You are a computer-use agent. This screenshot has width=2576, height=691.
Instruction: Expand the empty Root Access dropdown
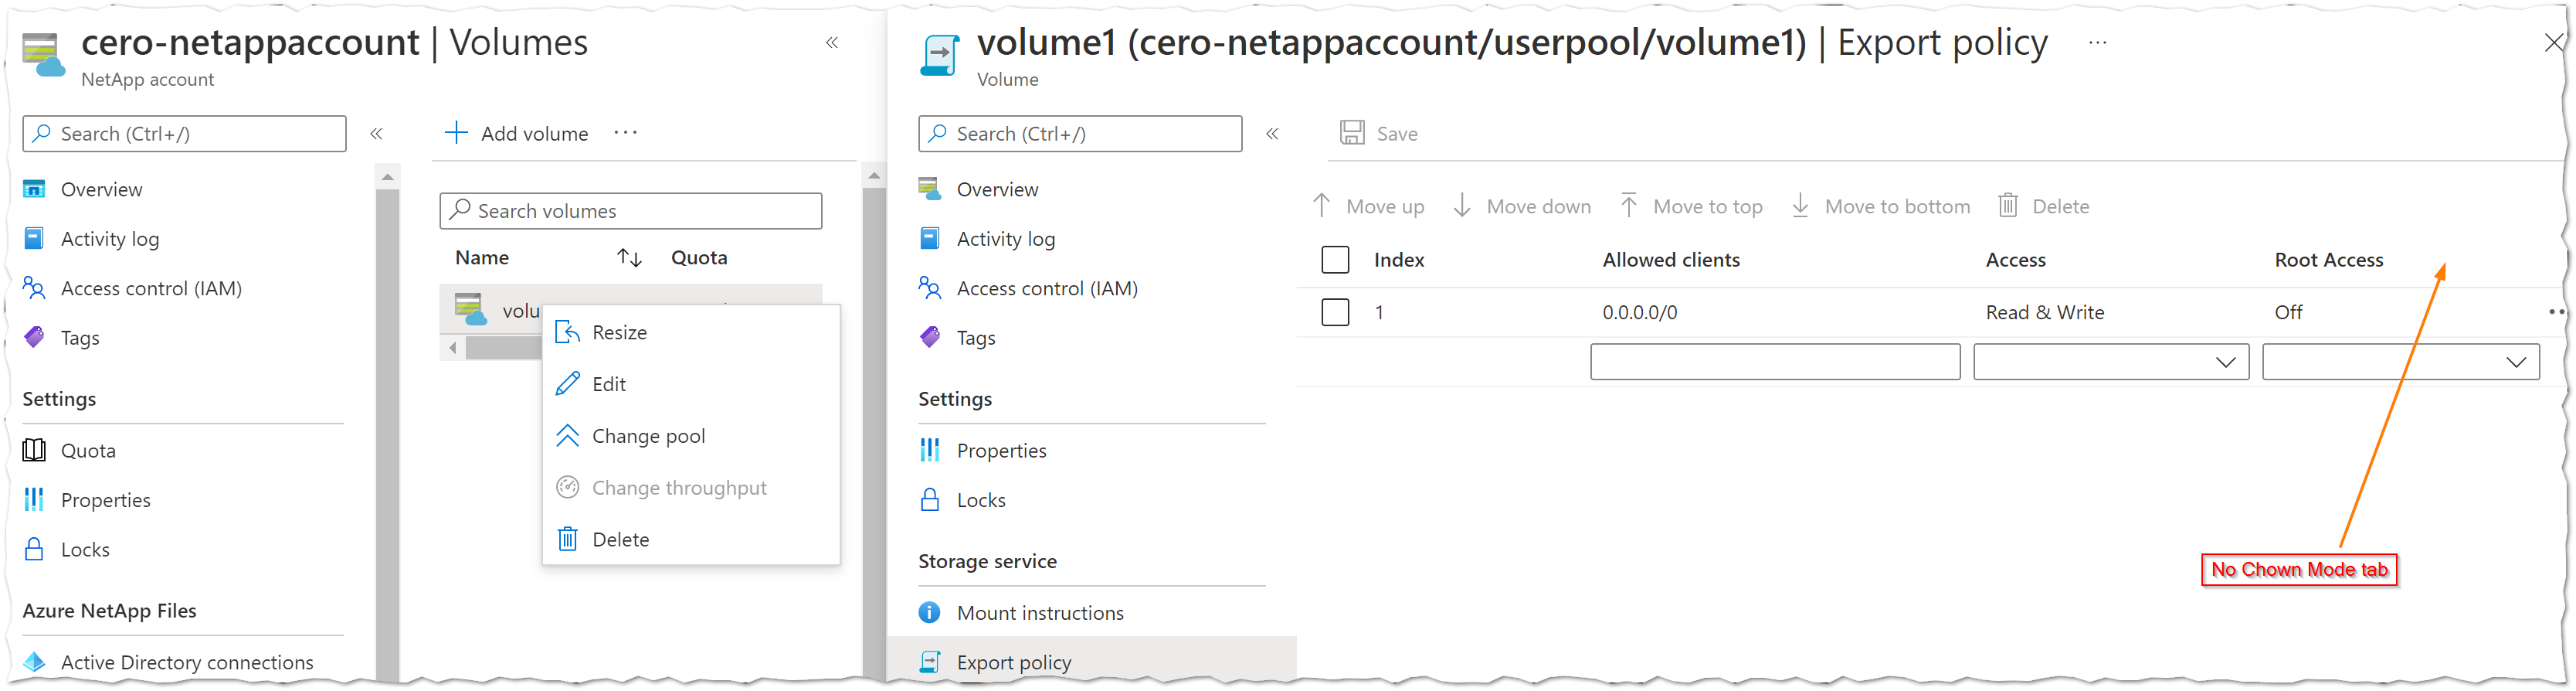click(2400, 362)
